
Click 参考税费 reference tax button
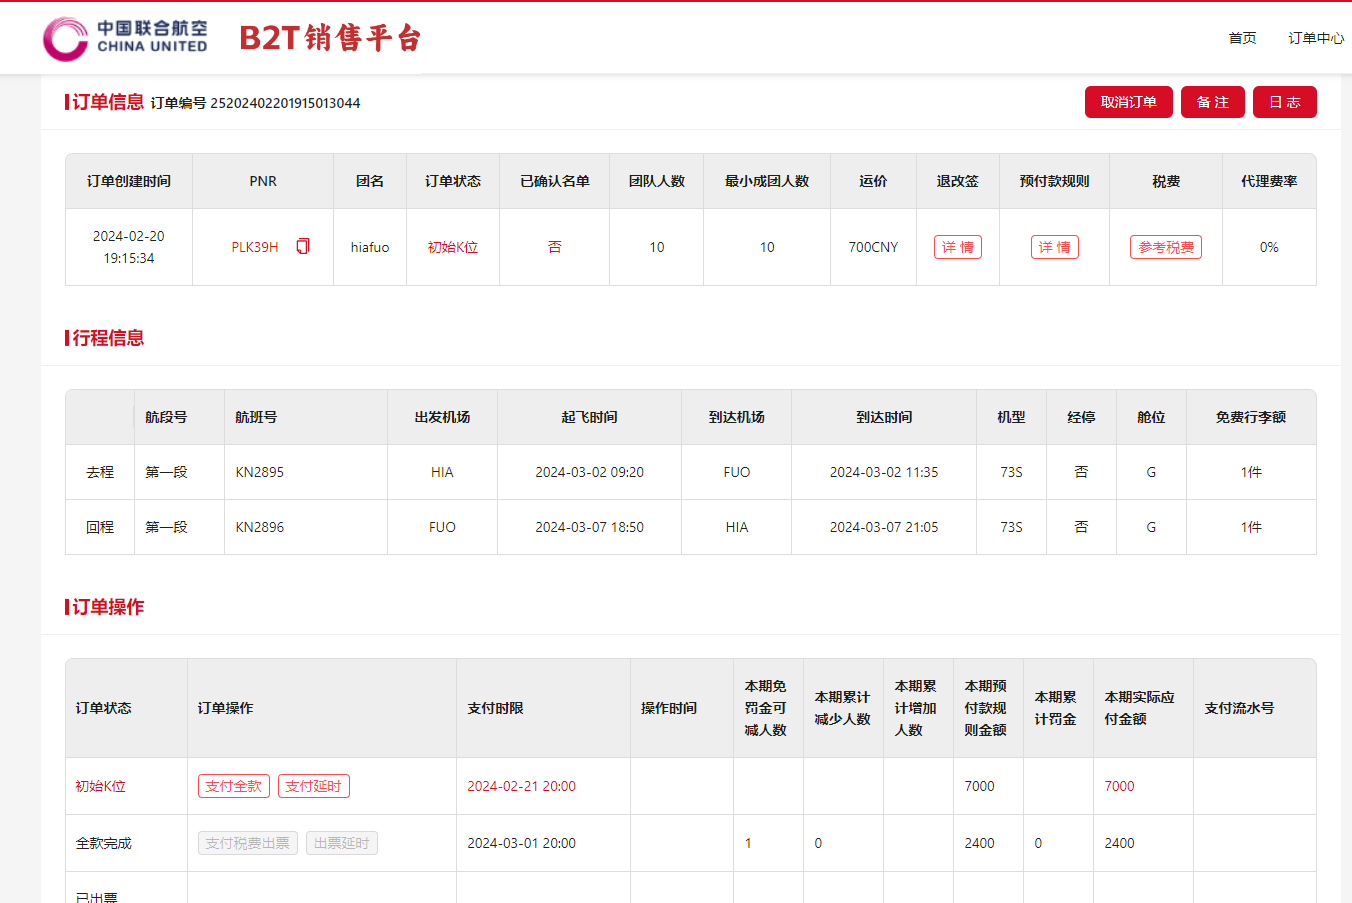tap(1165, 247)
